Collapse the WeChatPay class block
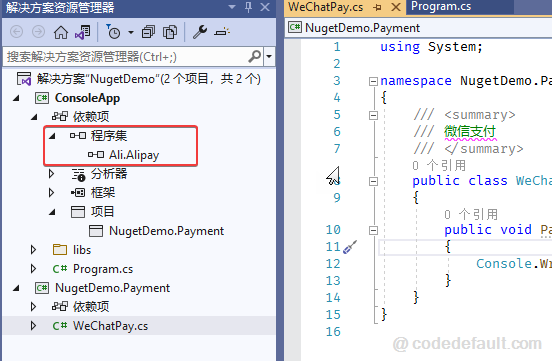This screenshot has height=361, width=552. coord(373,181)
